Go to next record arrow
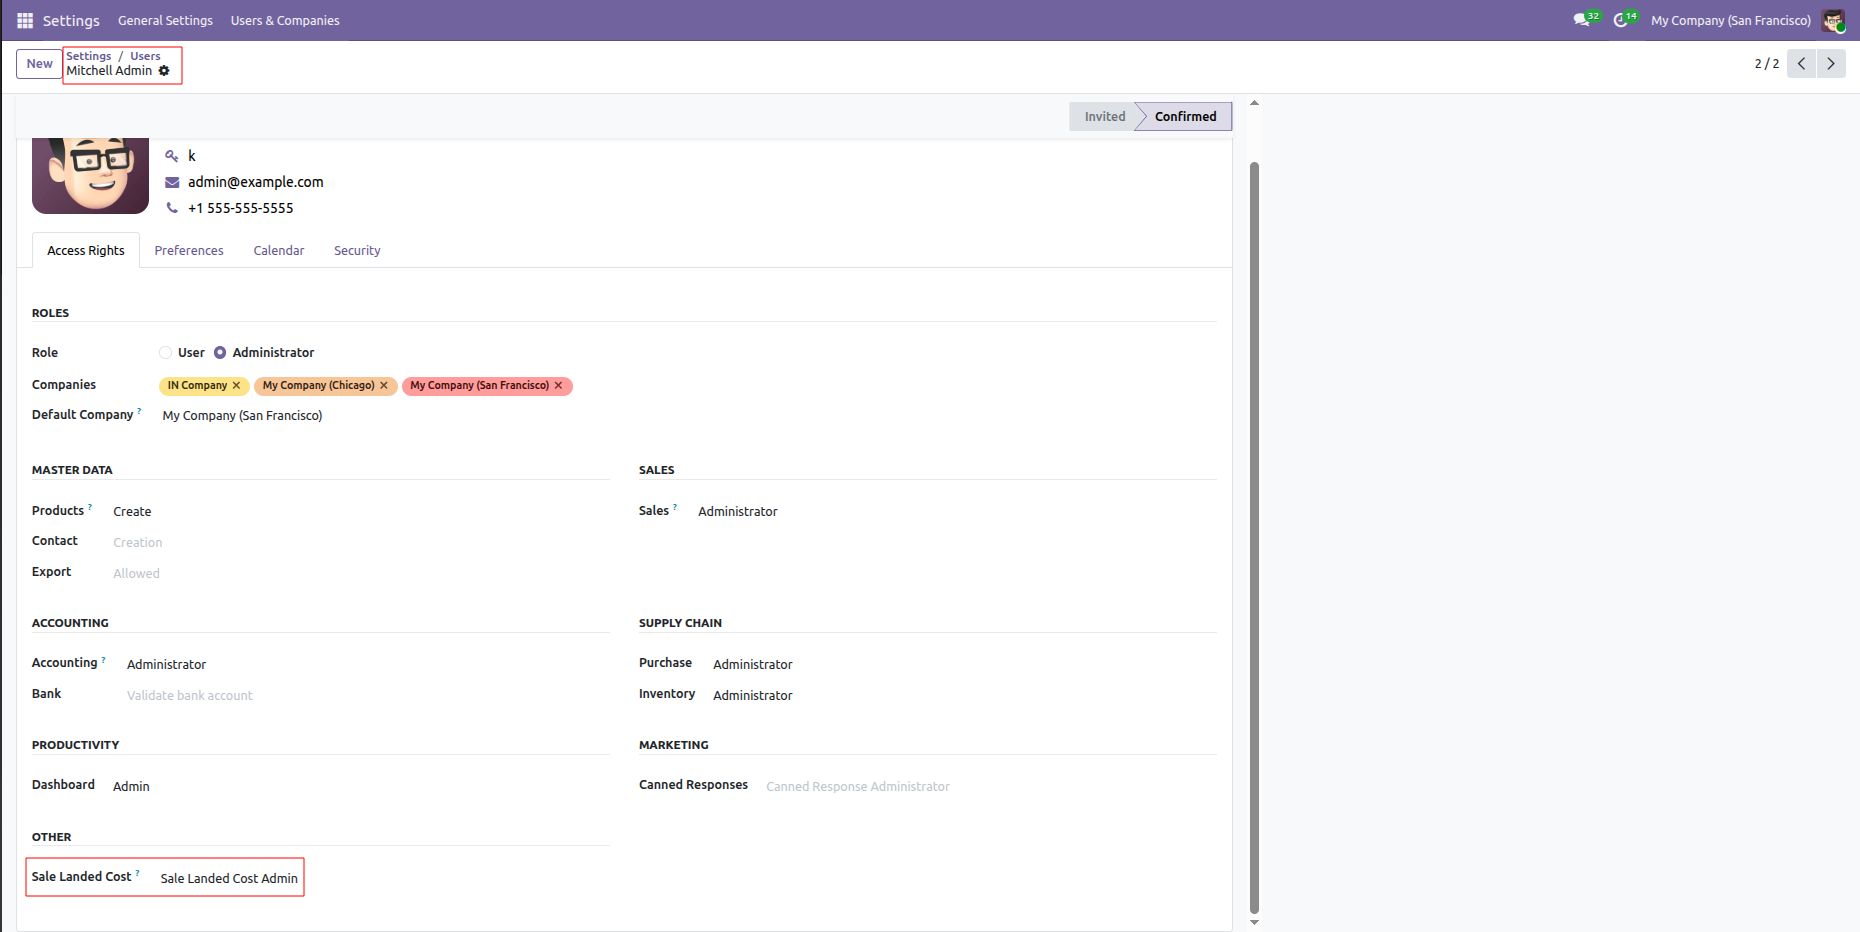Image resolution: width=1860 pixels, height=932 pixels. click(1831, 63)
